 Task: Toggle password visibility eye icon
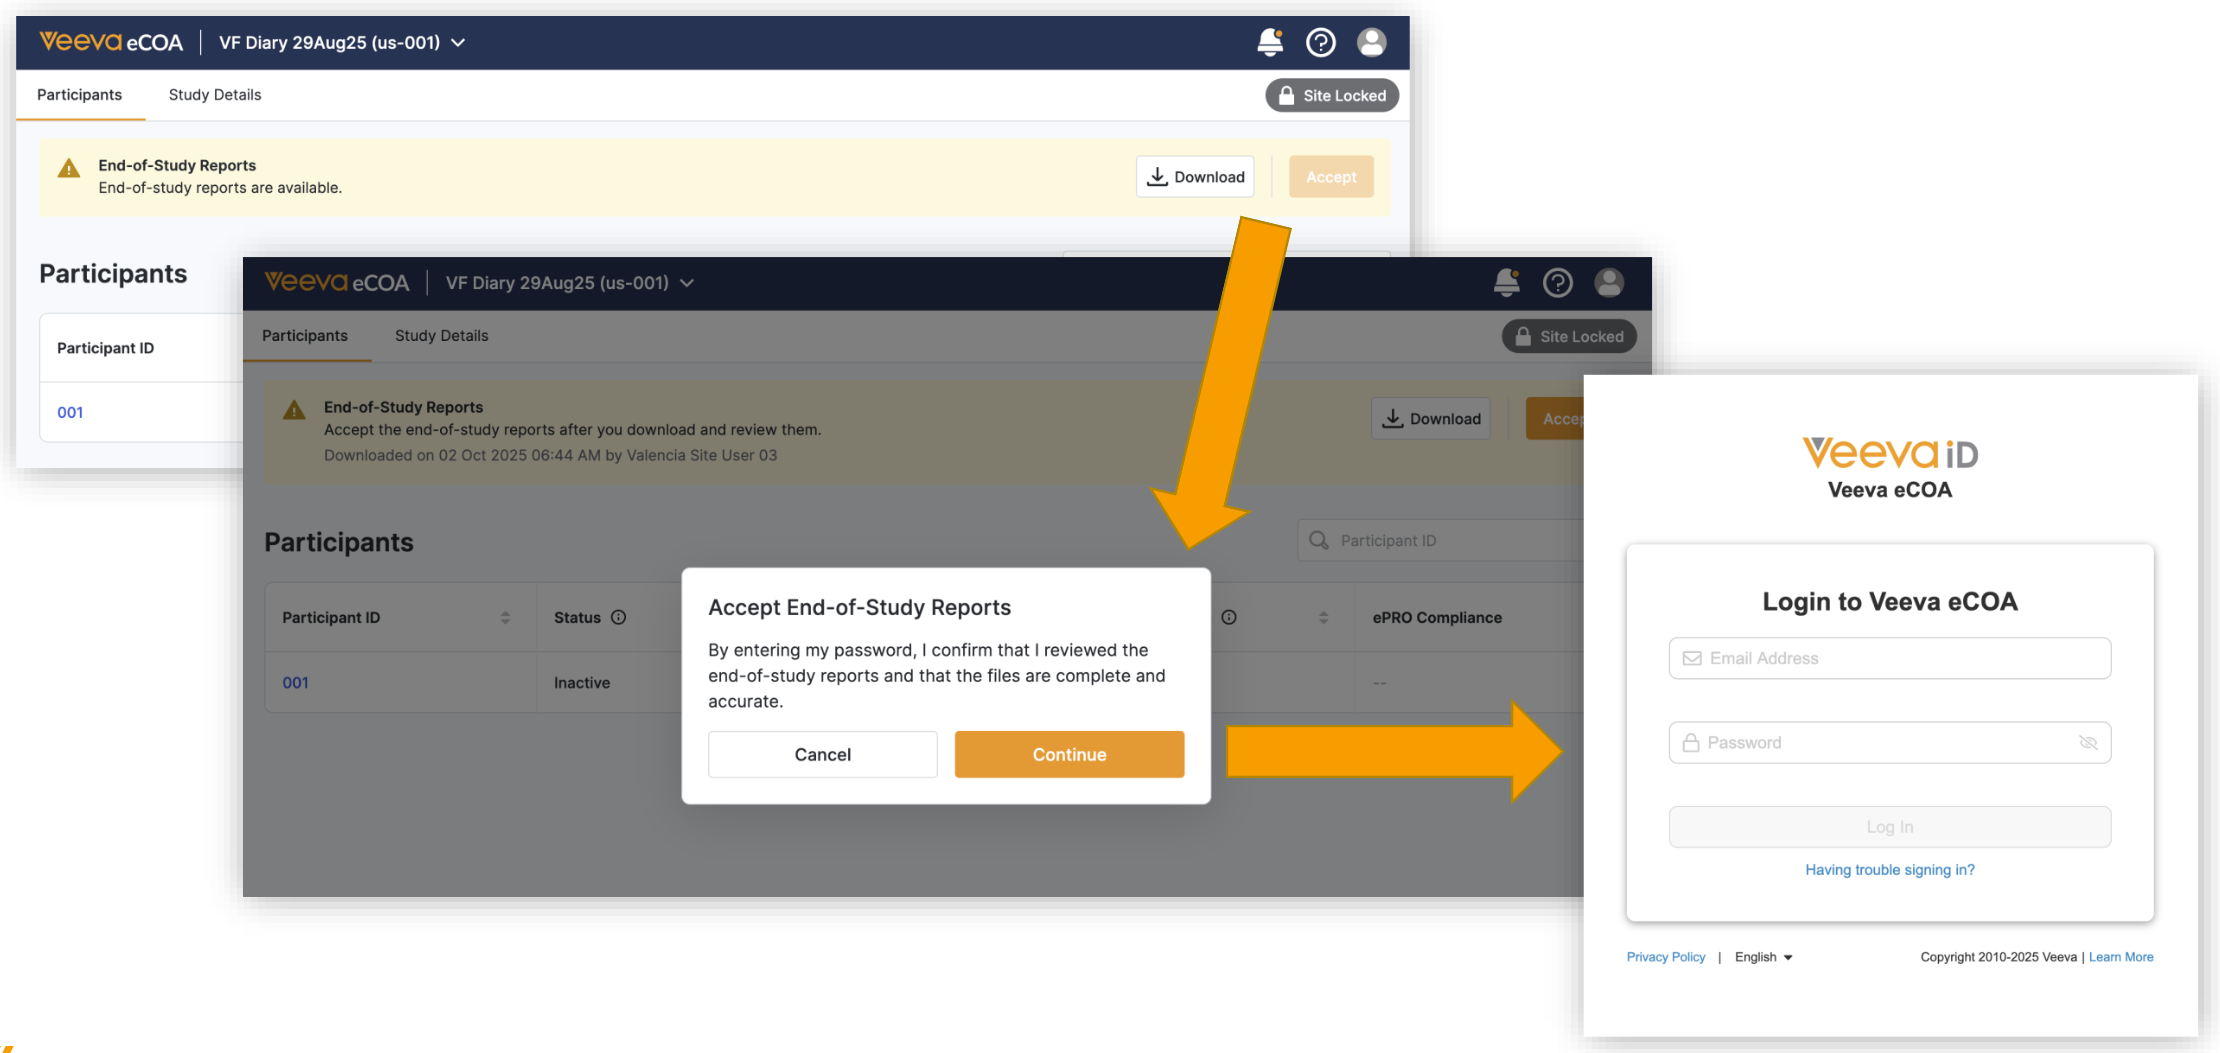point(2088,743)
